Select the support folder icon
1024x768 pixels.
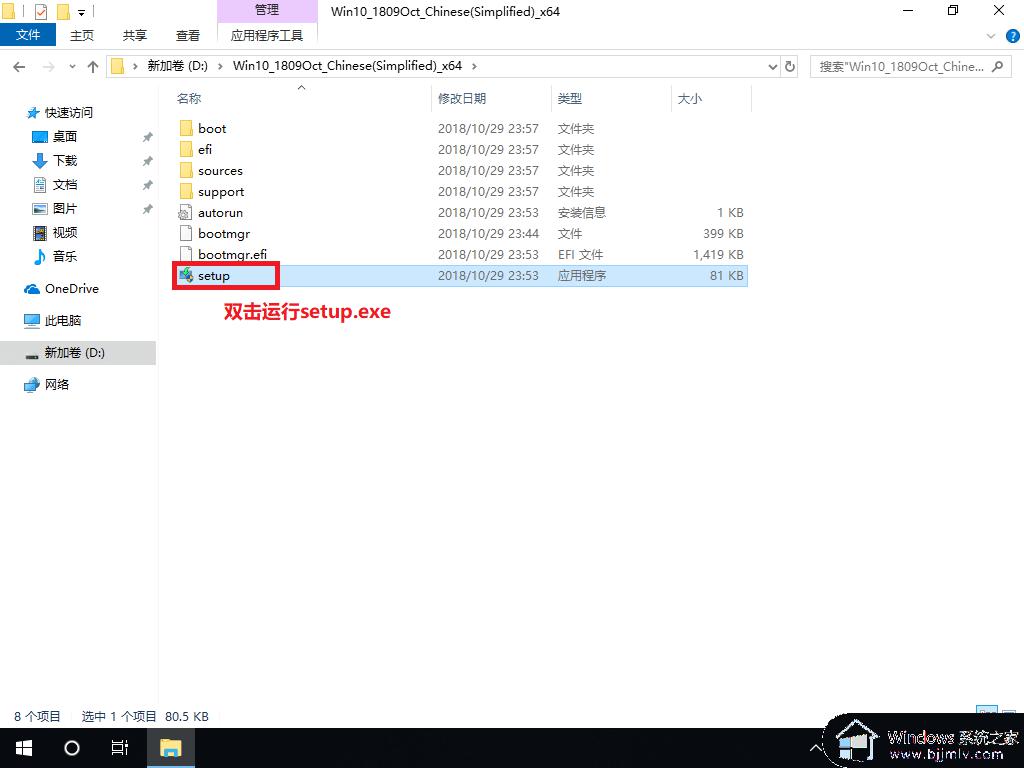(186, 191)
